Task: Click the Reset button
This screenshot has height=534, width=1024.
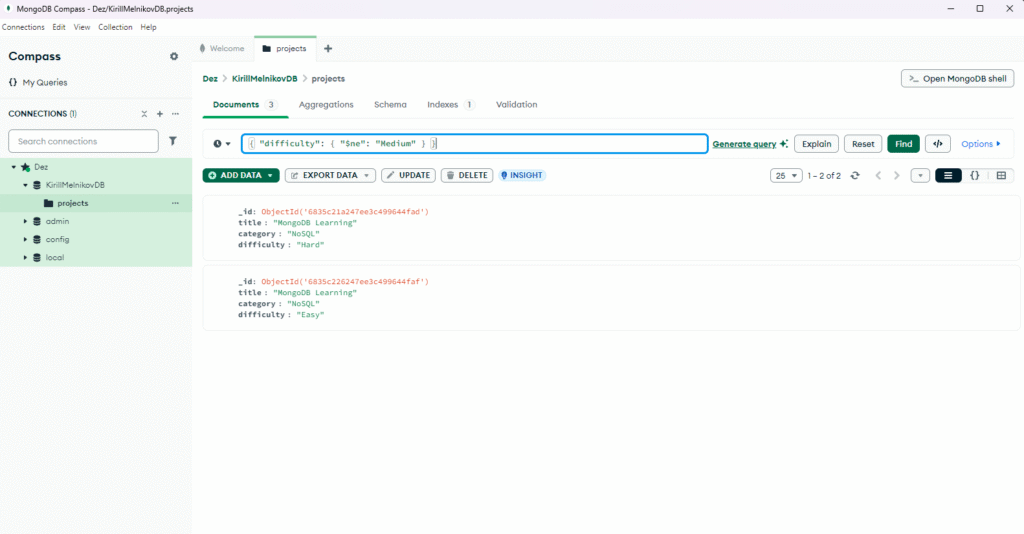Action: pyautogui.click(x=863, y=144)
